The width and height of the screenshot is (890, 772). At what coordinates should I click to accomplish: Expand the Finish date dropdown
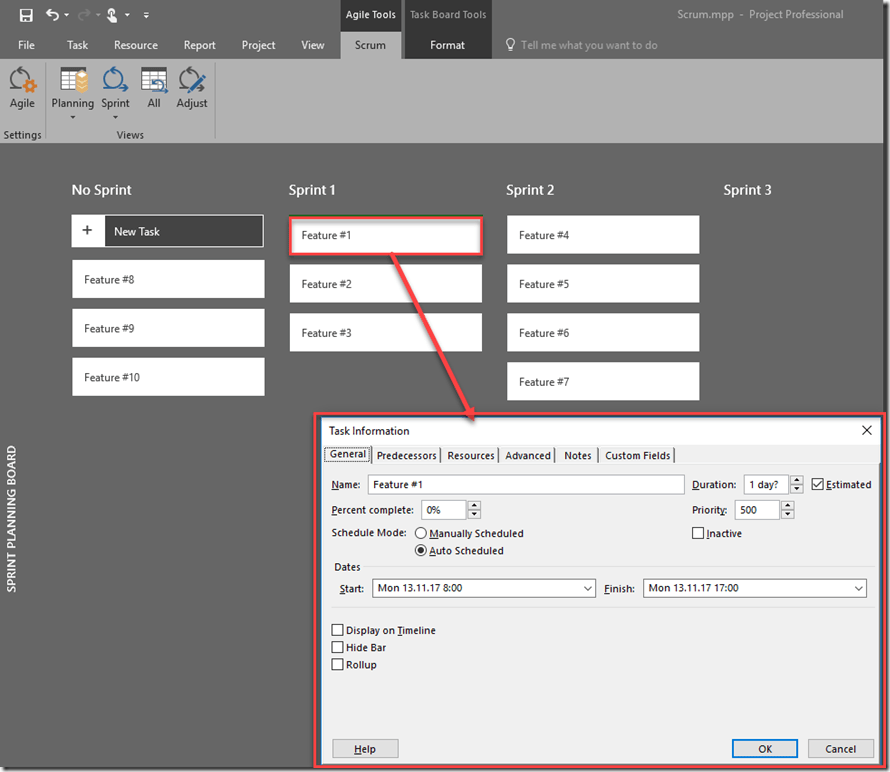[859, 588]
